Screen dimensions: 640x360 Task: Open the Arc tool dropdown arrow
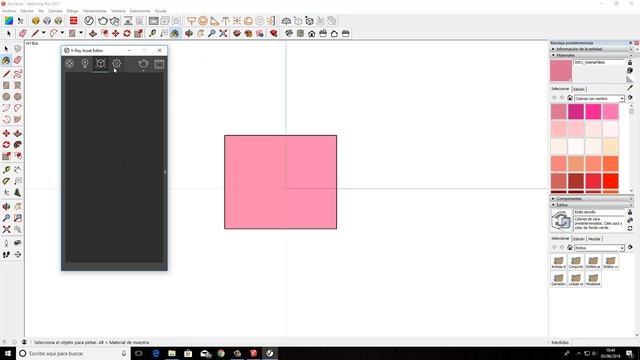(62, 33)
